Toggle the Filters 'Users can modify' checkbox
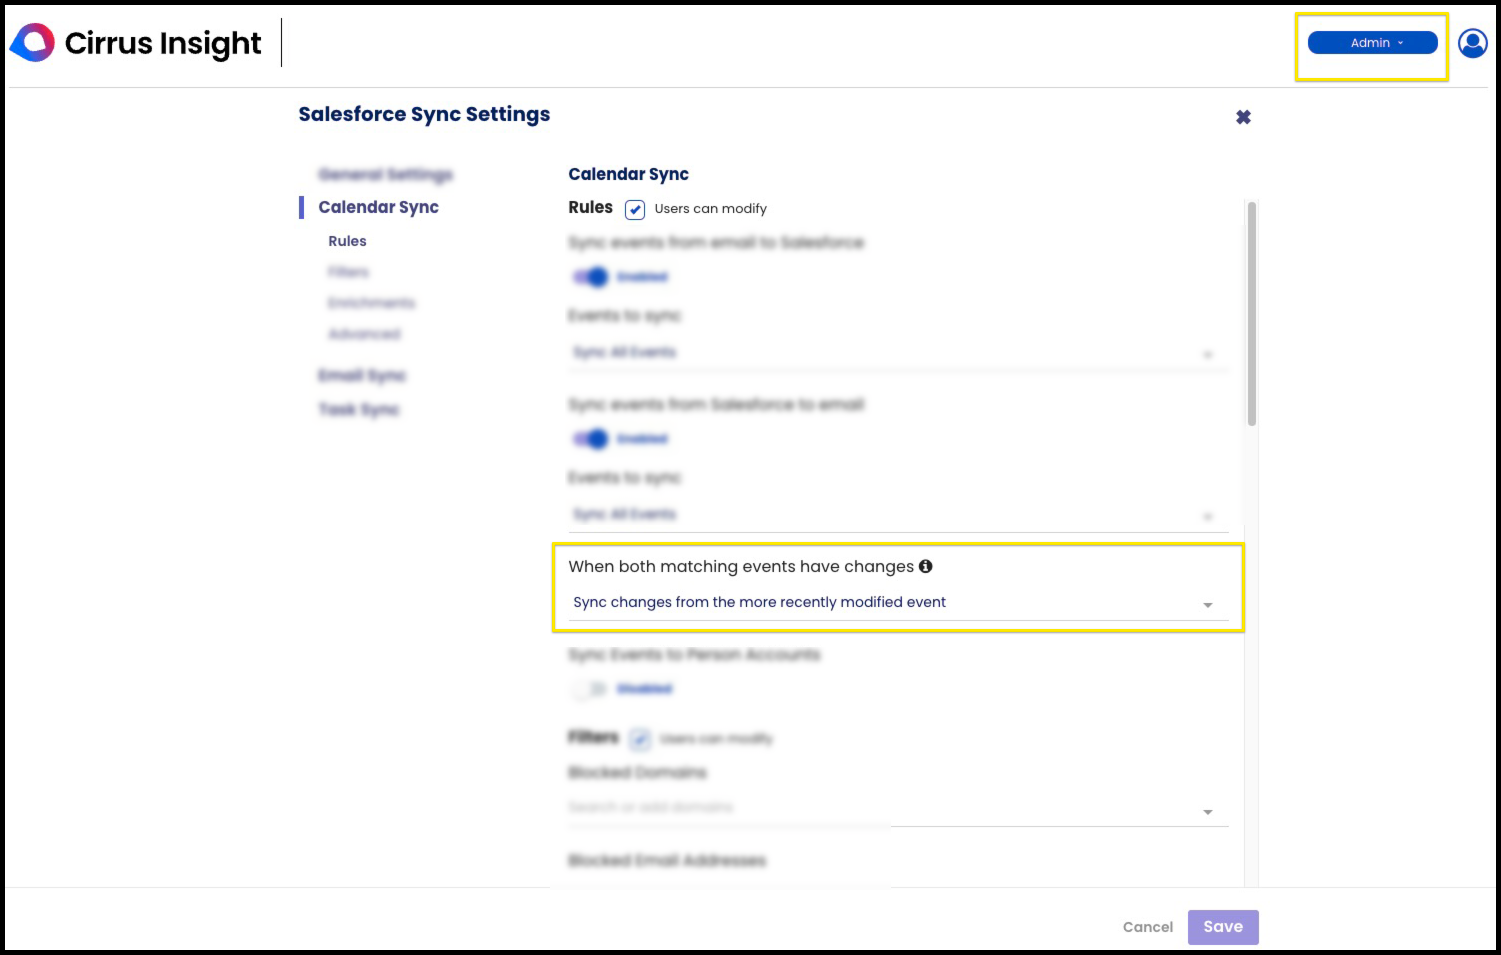Screen dimensions: 1501x955 coord(640,739)
